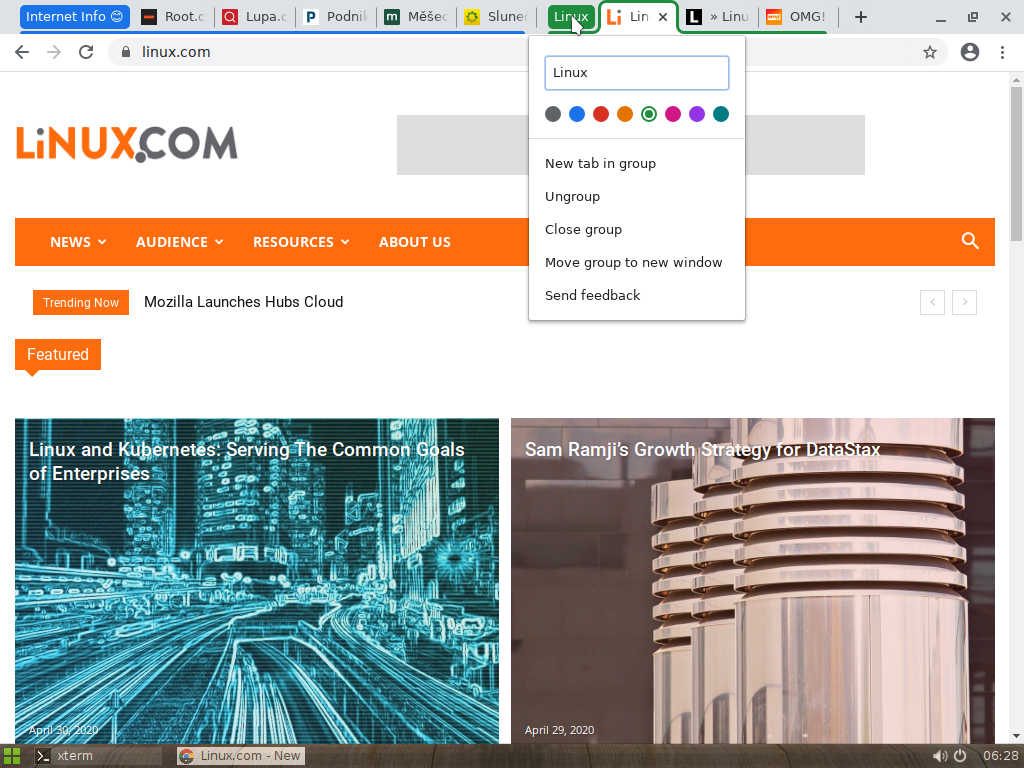Reload the linux.com page
The height and width of the screenshot is (768, 1024).
[85, 52]
